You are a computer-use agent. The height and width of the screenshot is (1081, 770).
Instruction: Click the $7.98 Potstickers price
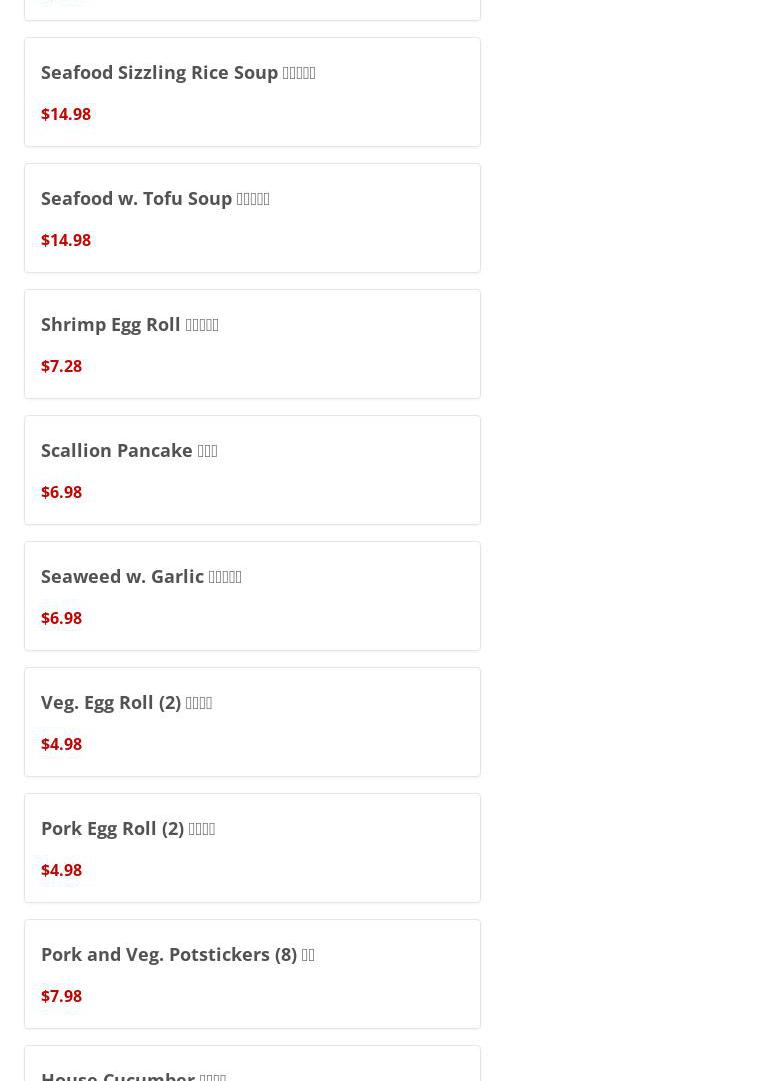(61, 996)
